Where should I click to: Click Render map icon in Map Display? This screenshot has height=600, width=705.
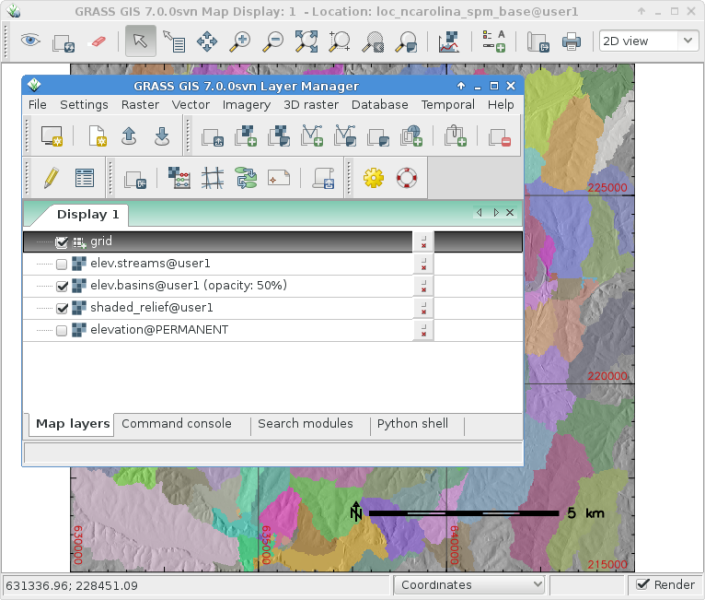tap(63, 43)
